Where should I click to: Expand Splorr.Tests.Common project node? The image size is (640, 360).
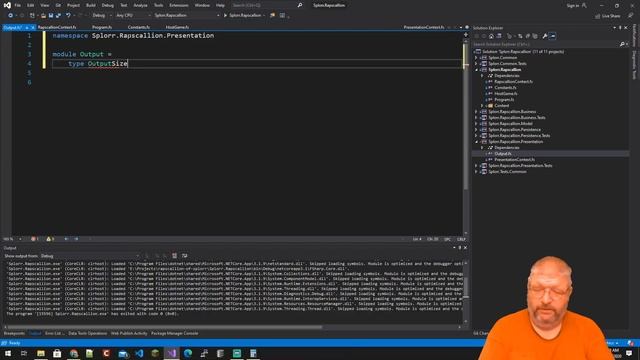(476, 172)
